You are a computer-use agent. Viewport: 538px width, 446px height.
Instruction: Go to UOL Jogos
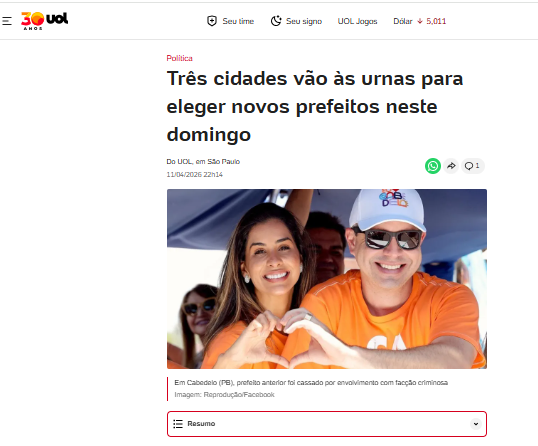pos(357,21)
